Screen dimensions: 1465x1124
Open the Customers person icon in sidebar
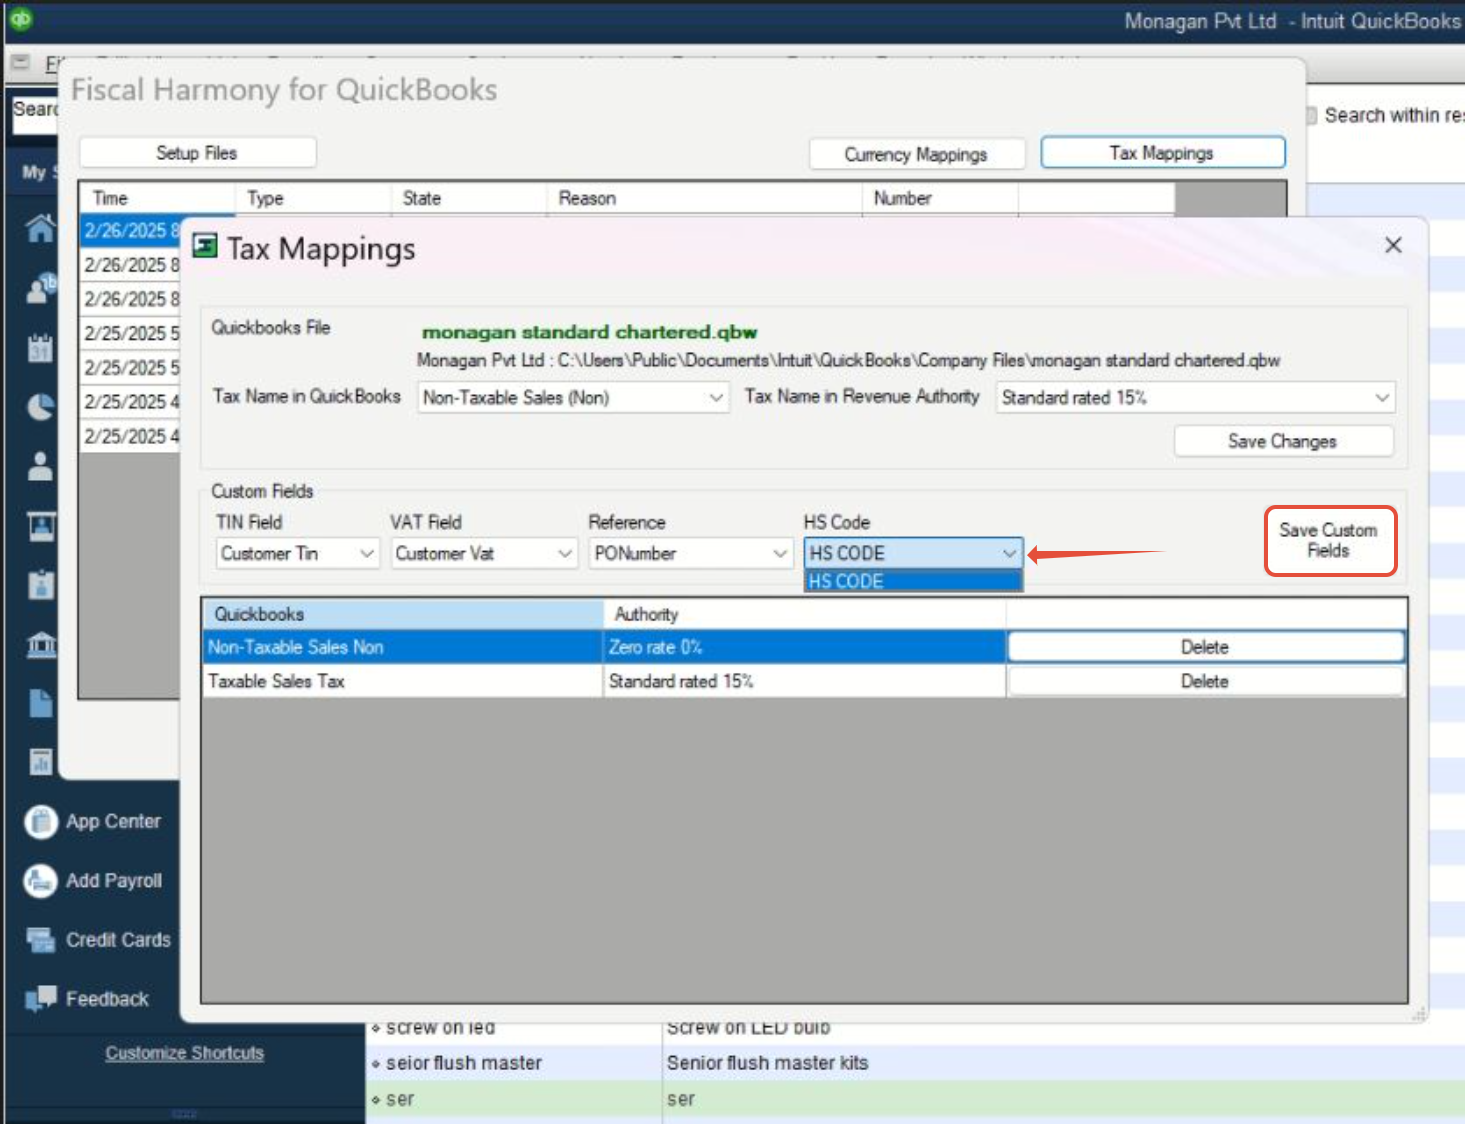coord(40,466)
